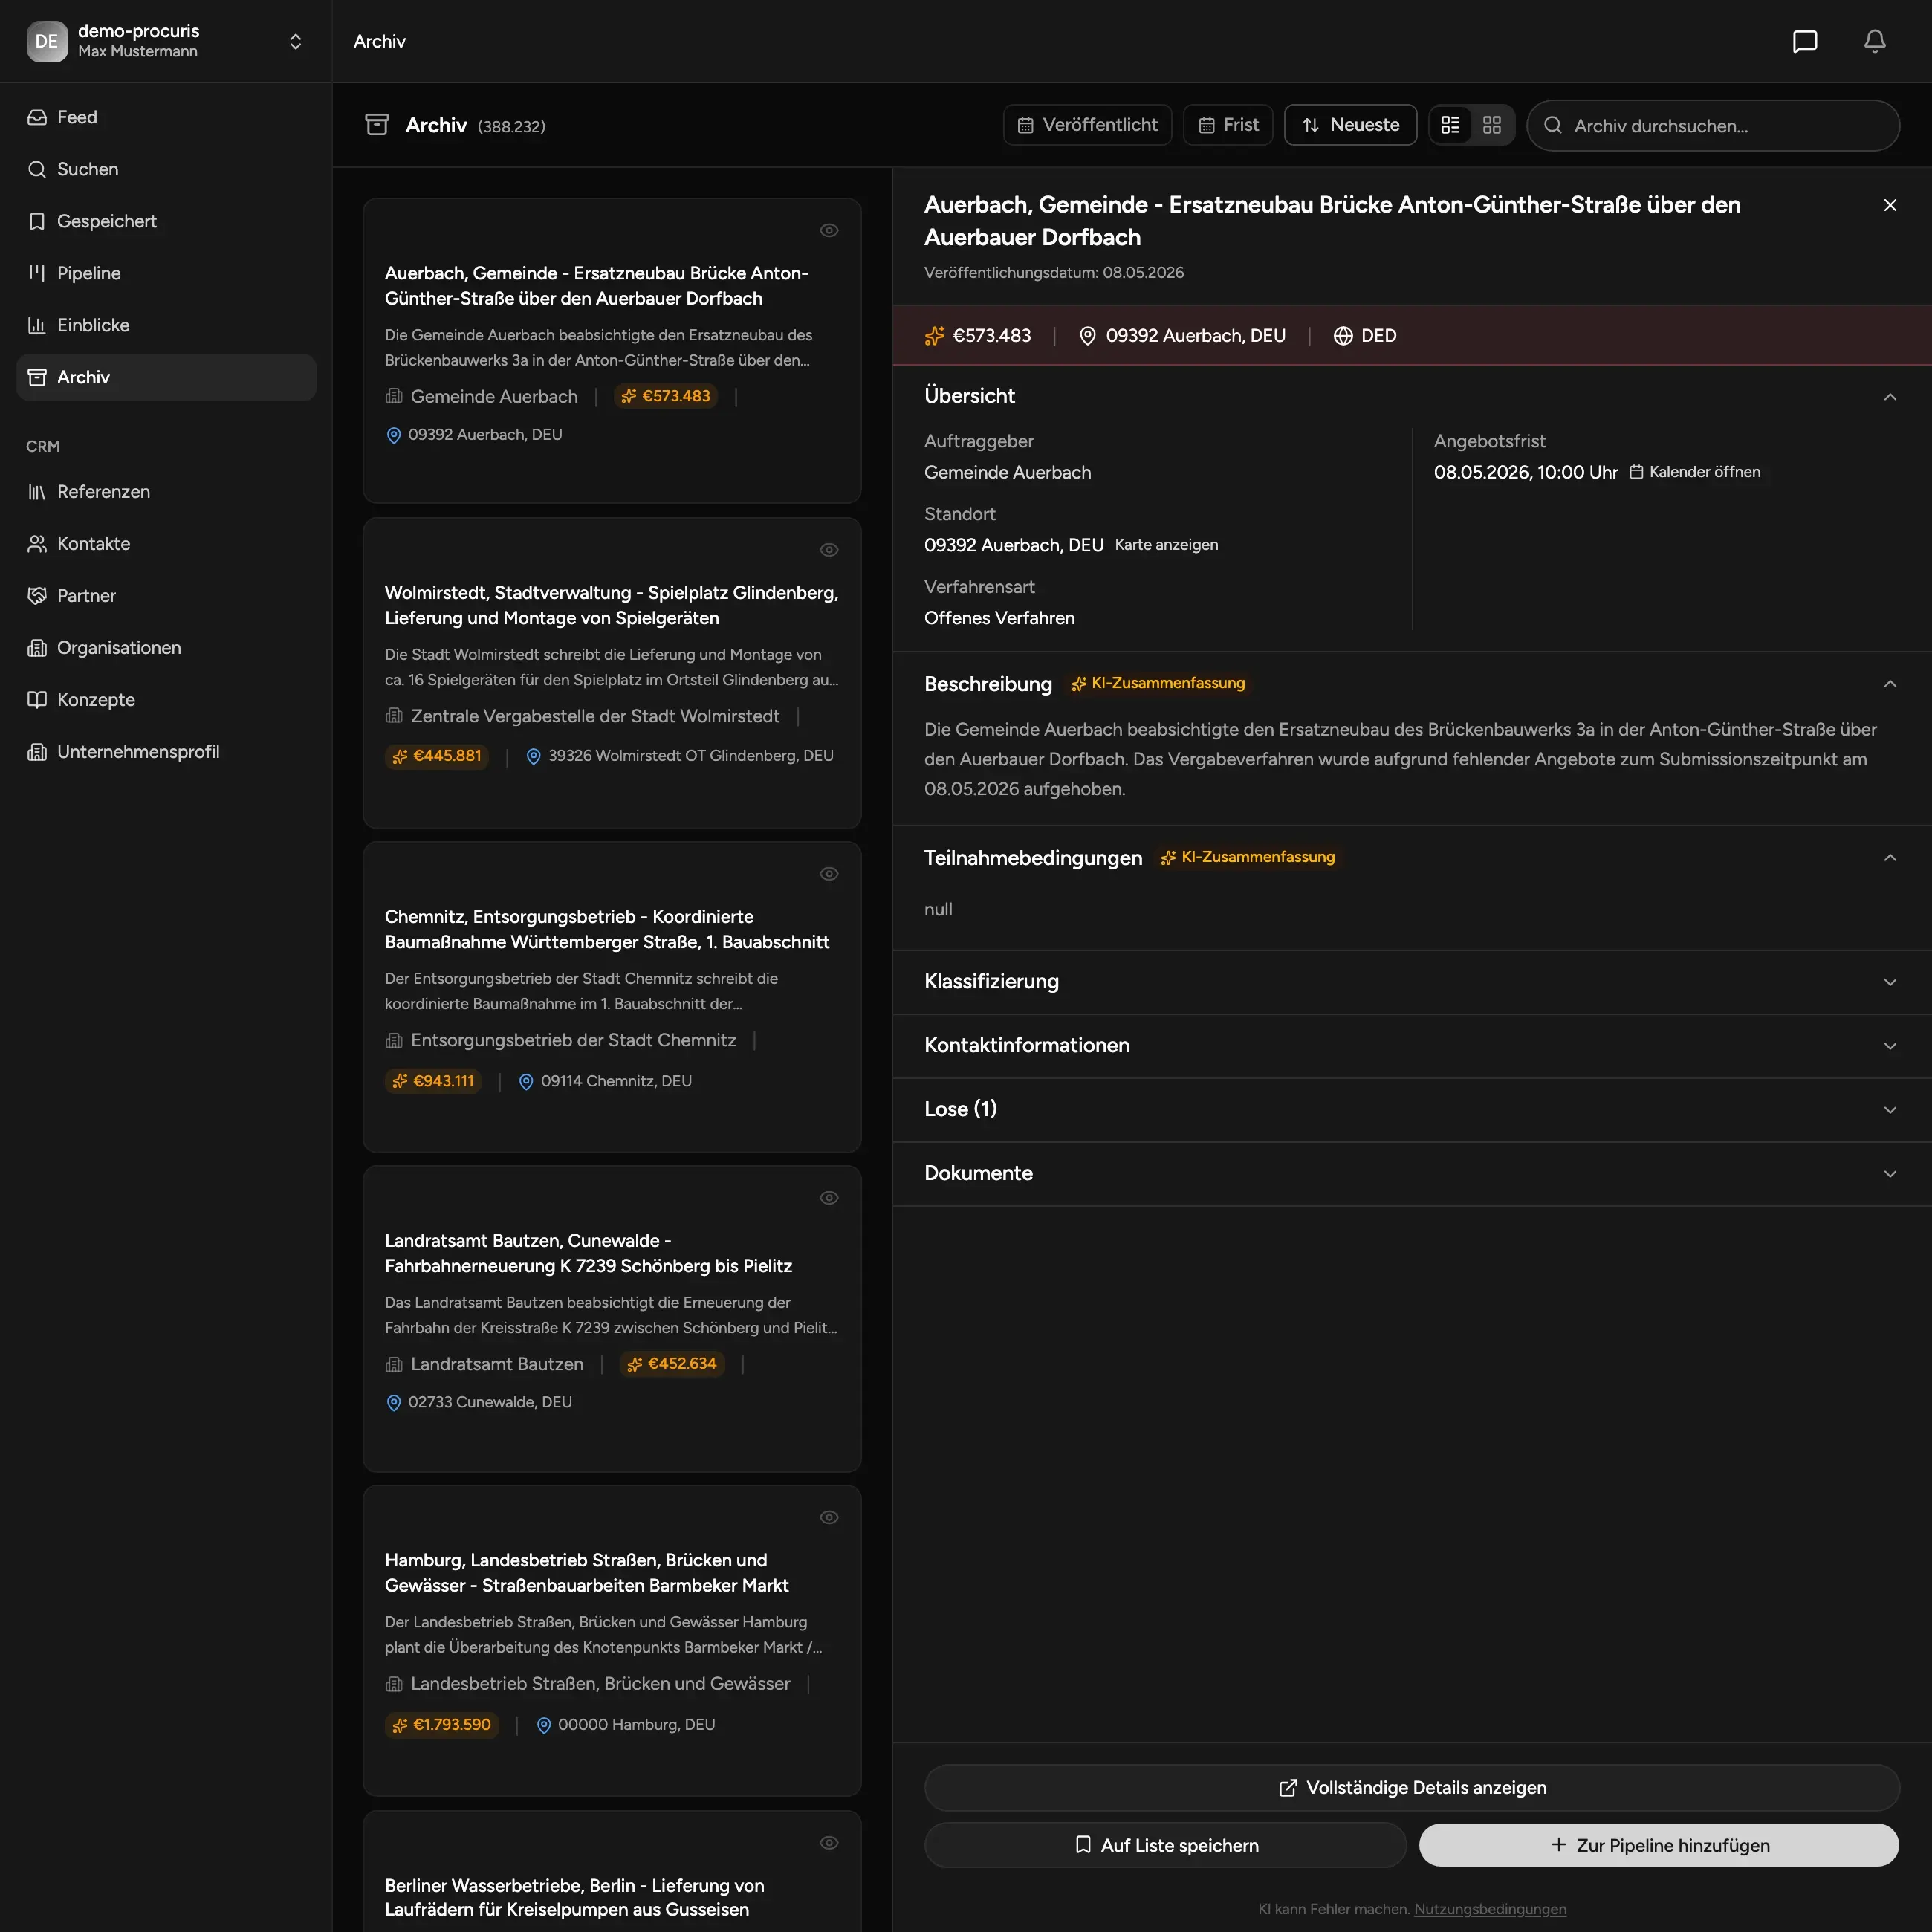Open Kontakte in the CRM section
This screenshot has height=1932, width=1932.
[166, 544]
